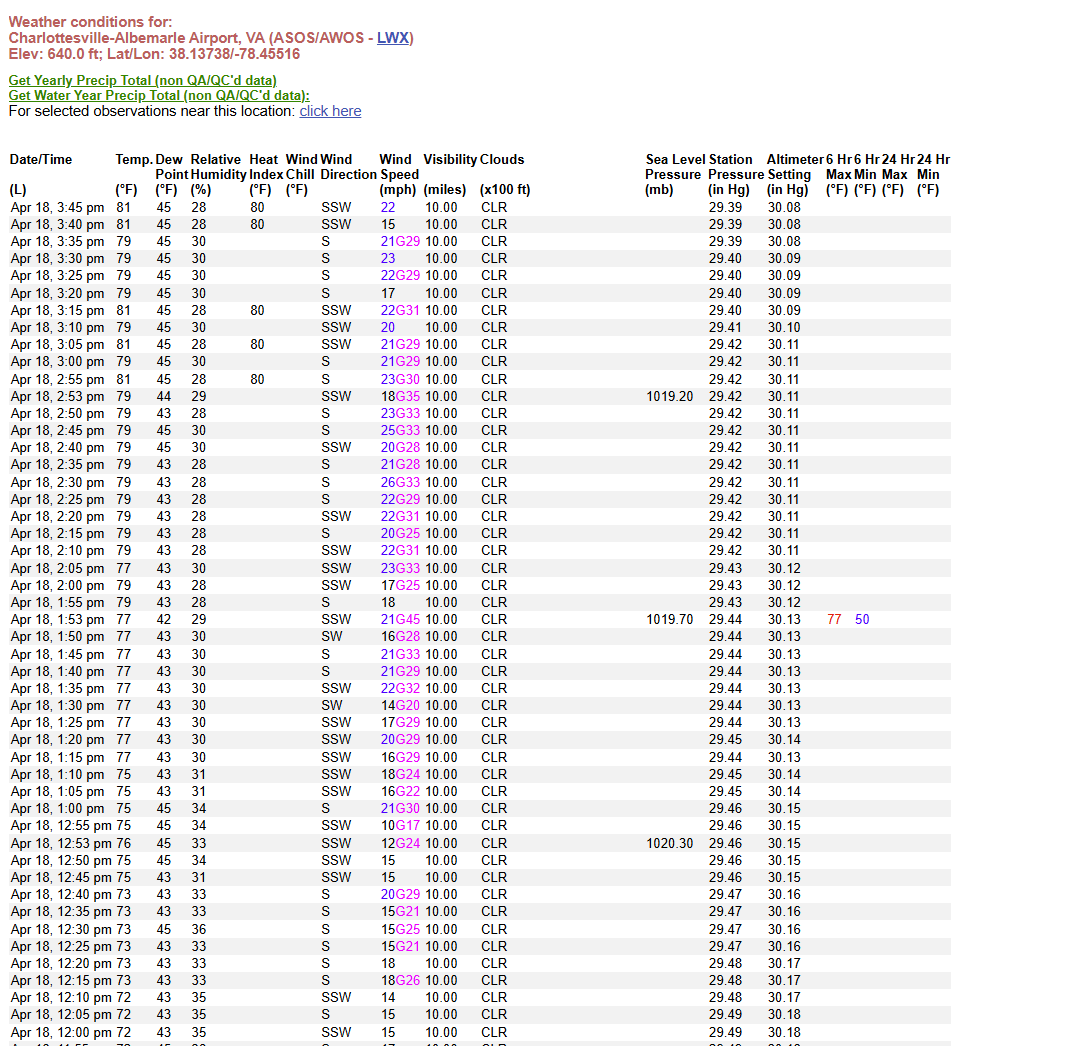Select the 6 Hr Min value '50'
Screen dimensions: 1075x1046
coord(862,620)
